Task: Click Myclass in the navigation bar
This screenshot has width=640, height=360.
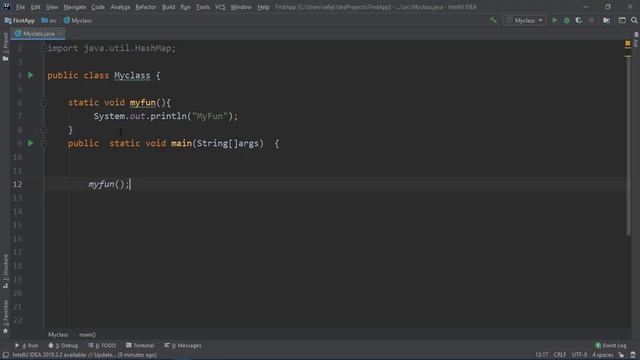Action: point(78,20)
